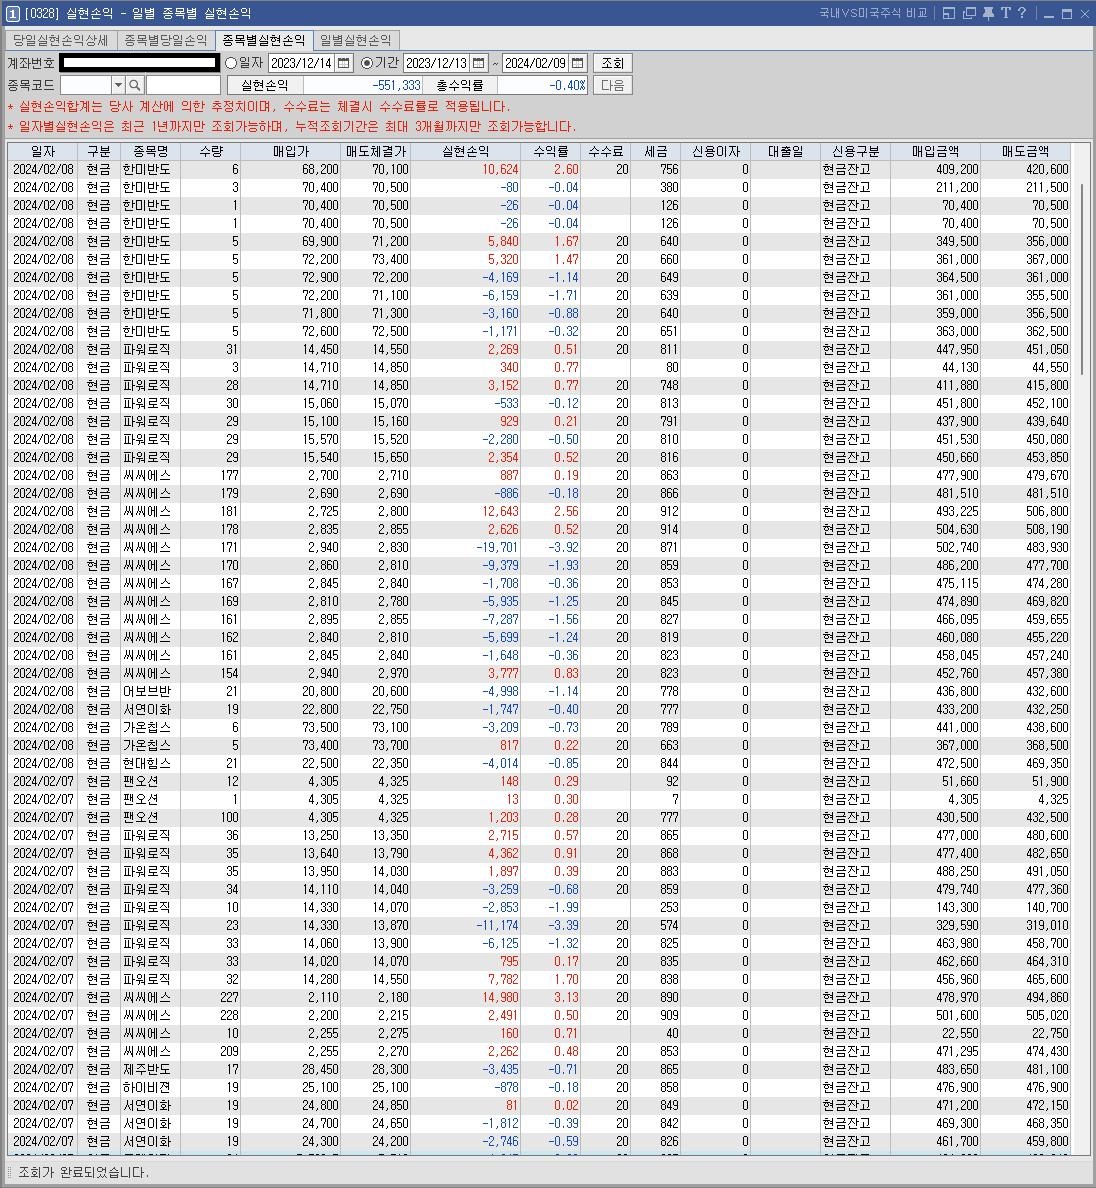This screenshot has height=1188, width=1096.
Task: Click the duplicate window icon in title bar
Action: pyautogui.click(x=969, y=13)
